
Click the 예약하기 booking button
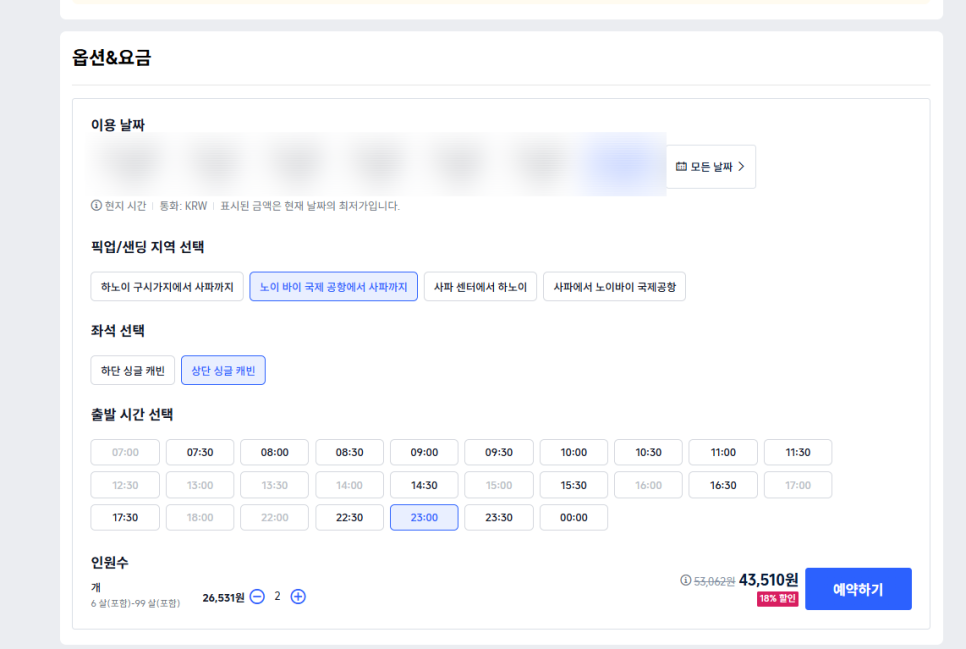click(858, 589)
